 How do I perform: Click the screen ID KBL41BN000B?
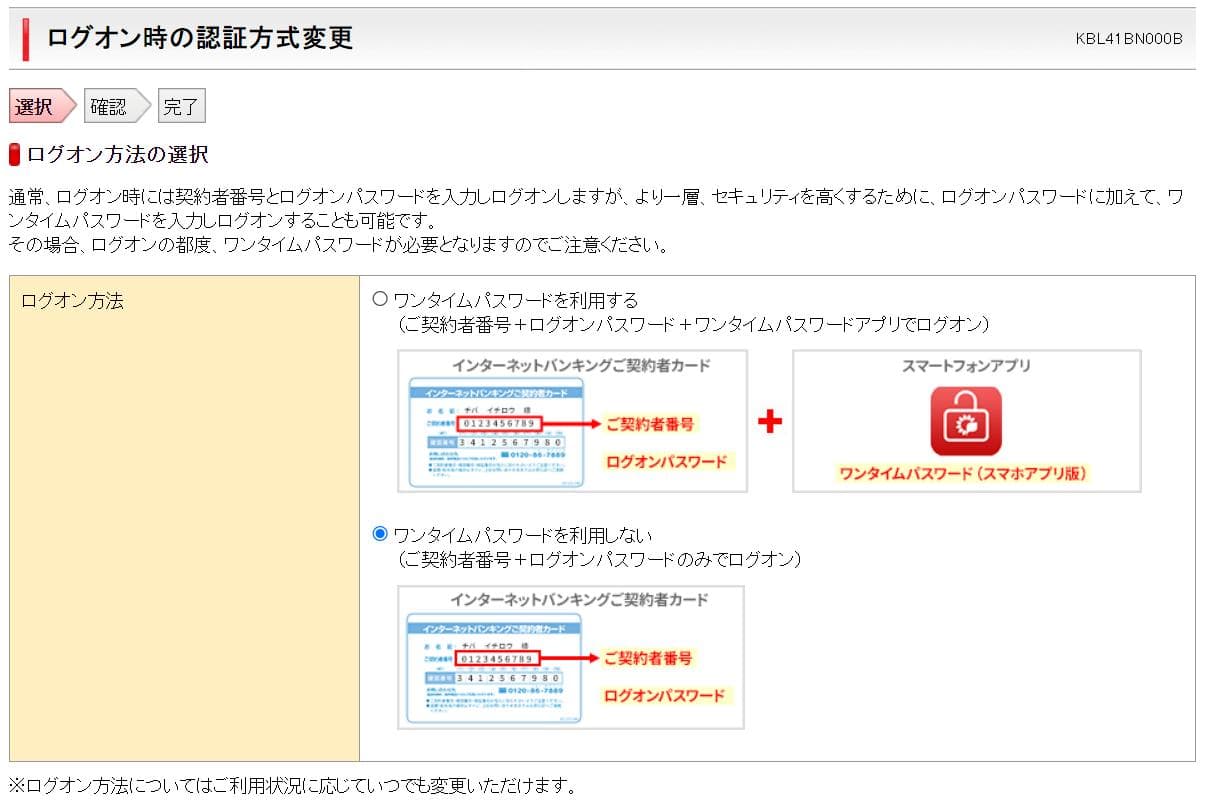[x=1128, y=39]
